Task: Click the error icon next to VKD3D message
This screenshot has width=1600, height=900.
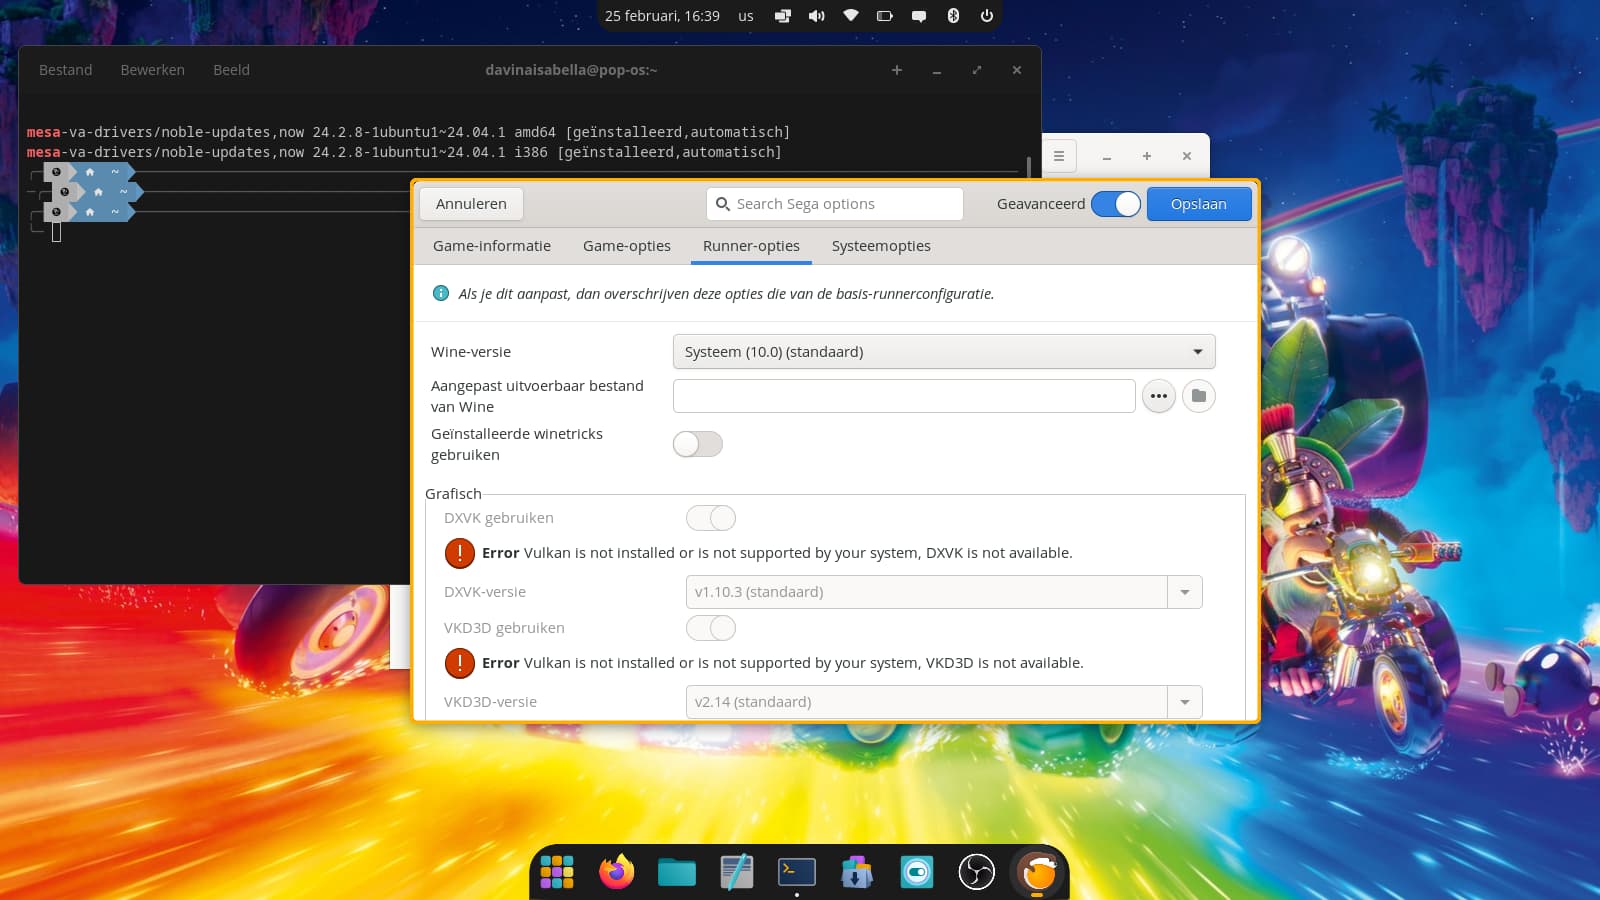Action: click(x=460, y=663)
